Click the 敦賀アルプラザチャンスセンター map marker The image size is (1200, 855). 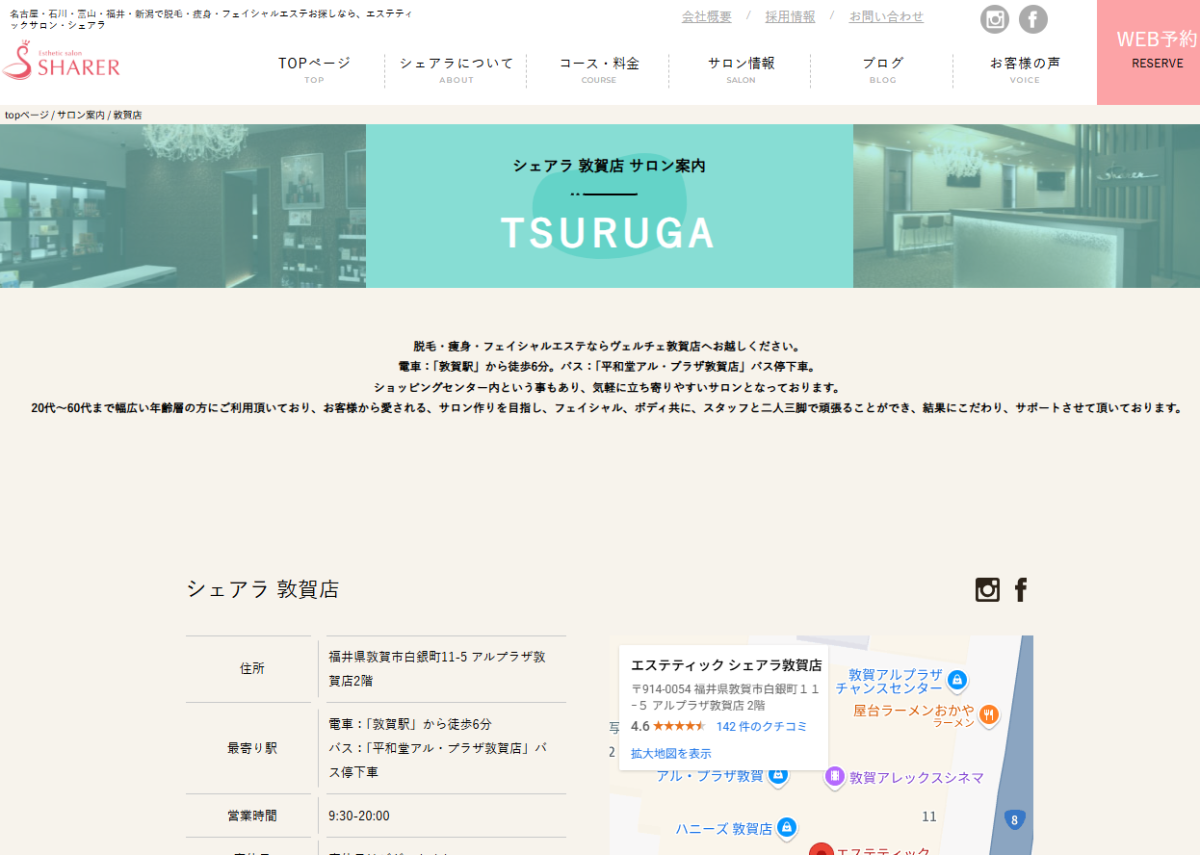click(x=957, y=680)
